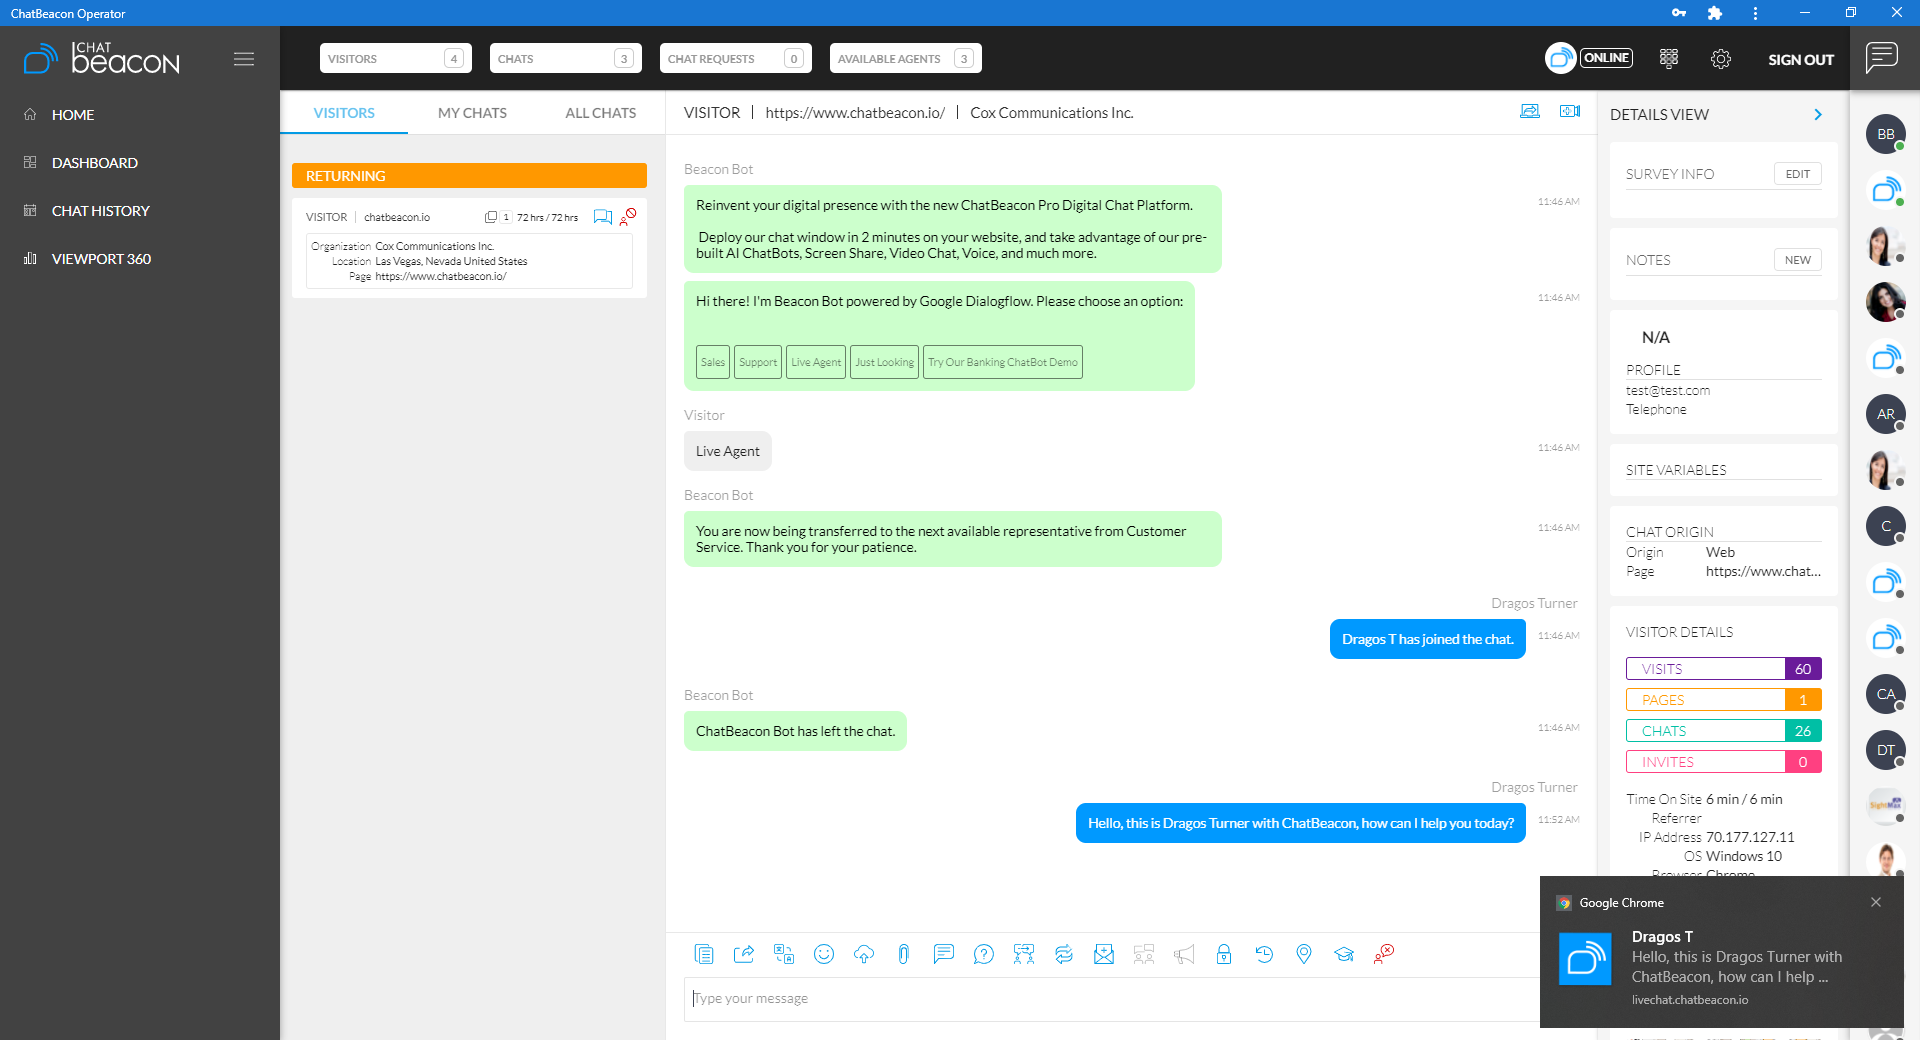The image size is (1920, 1040).
Task: Click the transfer chat between agents icon
Action: 1024,954
